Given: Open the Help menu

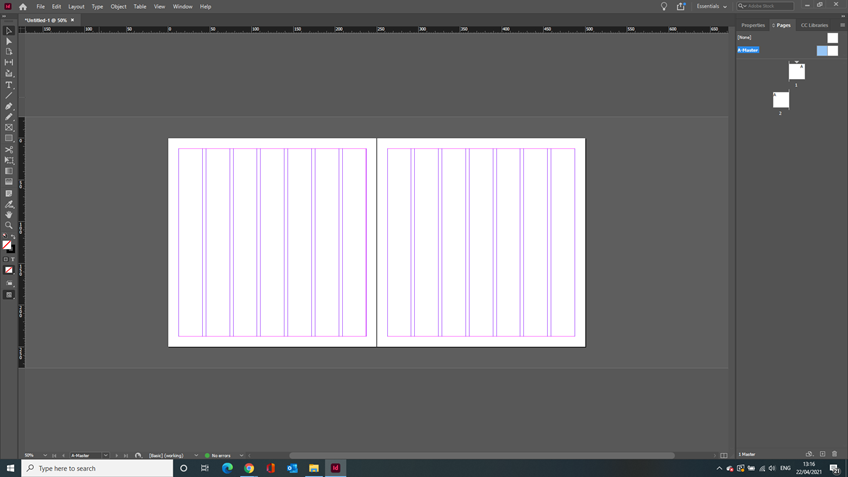Looking at the screenshot, I should 206,6.
